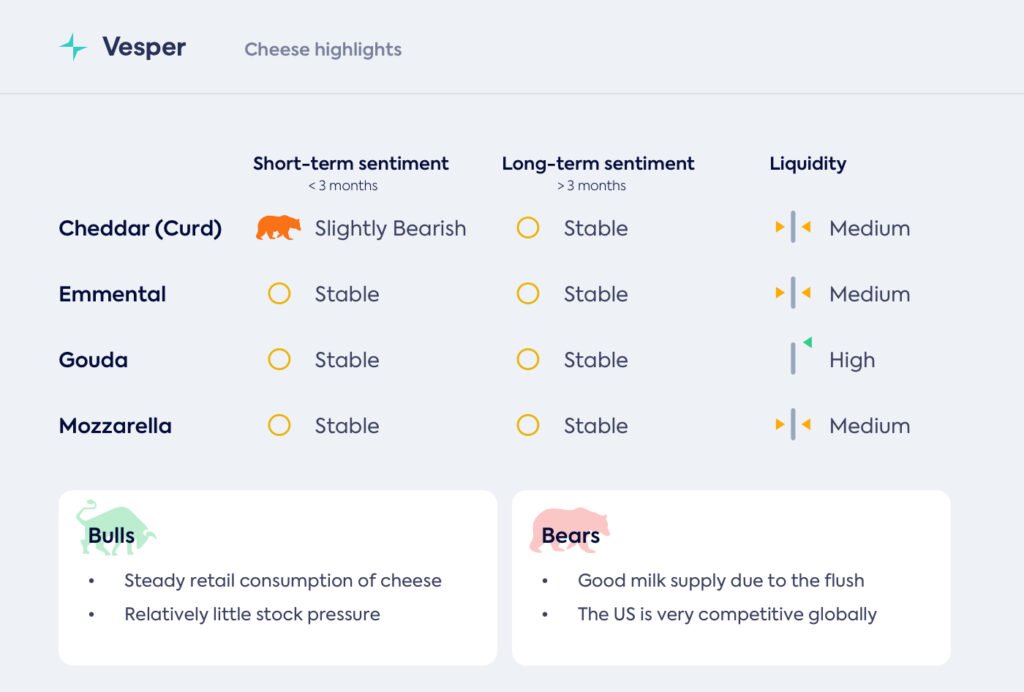1024x692 pixels.
Task: Select Gouda long-term stable circle
Action: click(x=528, y=360)
